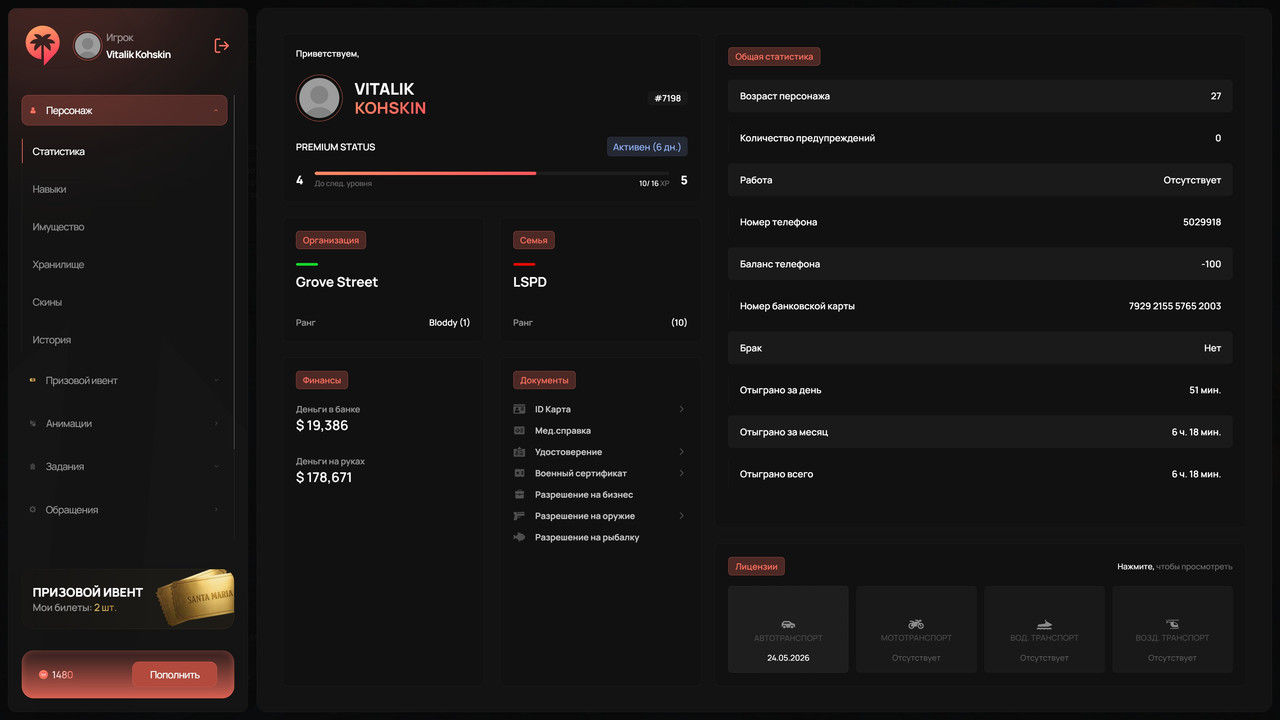Click the car icon in Автотранспорт license

[x=788, y=624]
